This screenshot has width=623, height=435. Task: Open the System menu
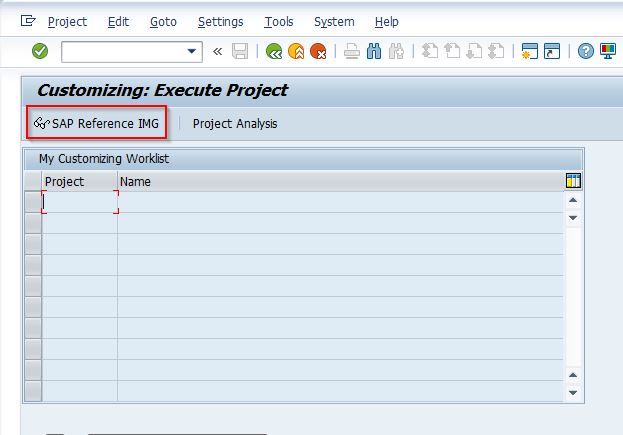(334, 21)
